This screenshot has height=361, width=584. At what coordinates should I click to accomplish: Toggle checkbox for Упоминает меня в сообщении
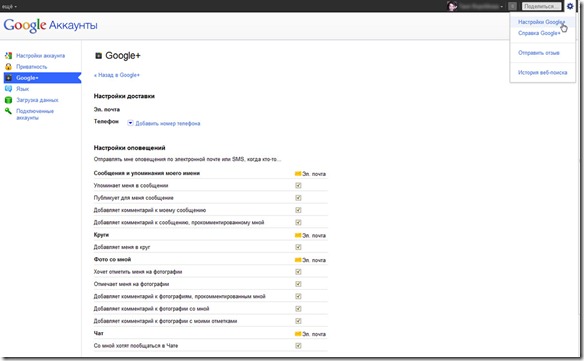pyautogui.click(x=298, y=186)
